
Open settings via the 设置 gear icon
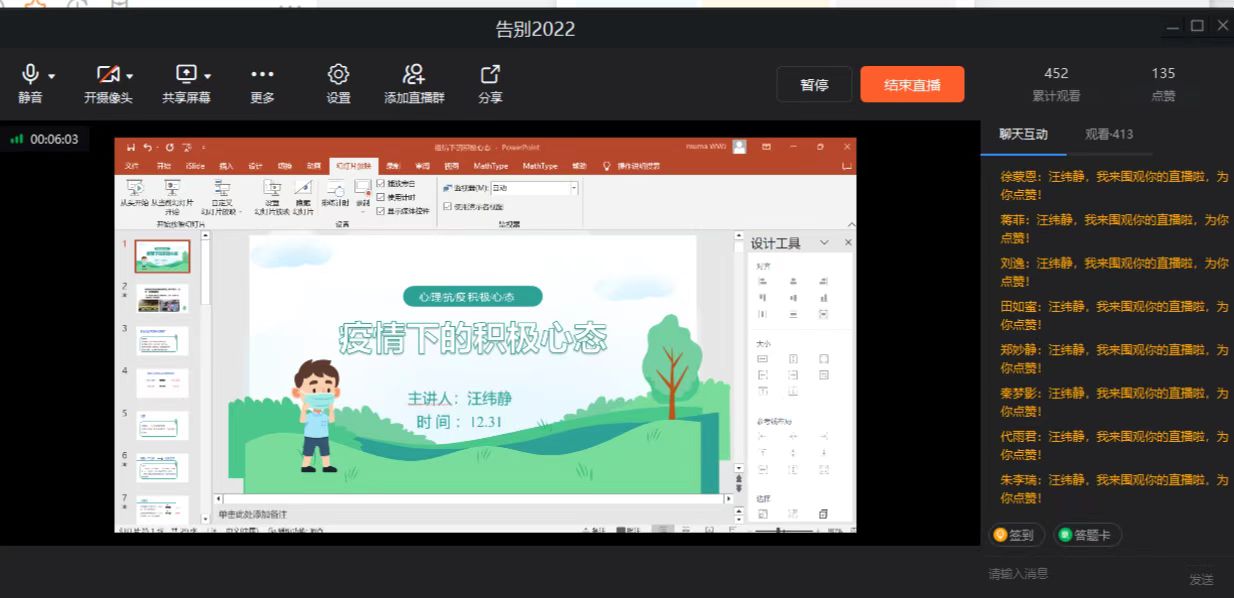[338, 75]
